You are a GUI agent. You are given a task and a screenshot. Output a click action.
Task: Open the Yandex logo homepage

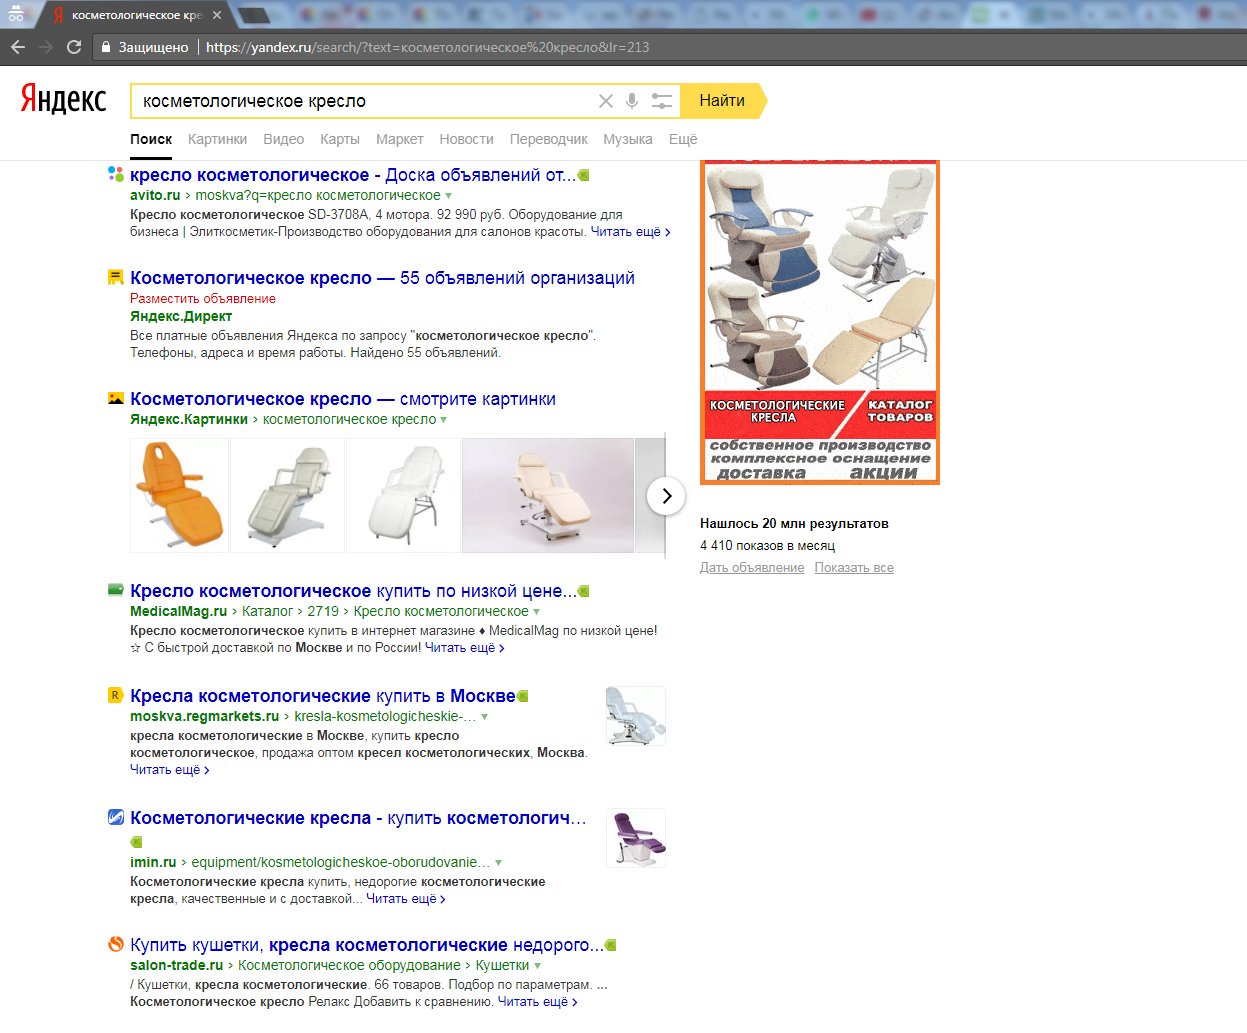[x=64, y=98]
